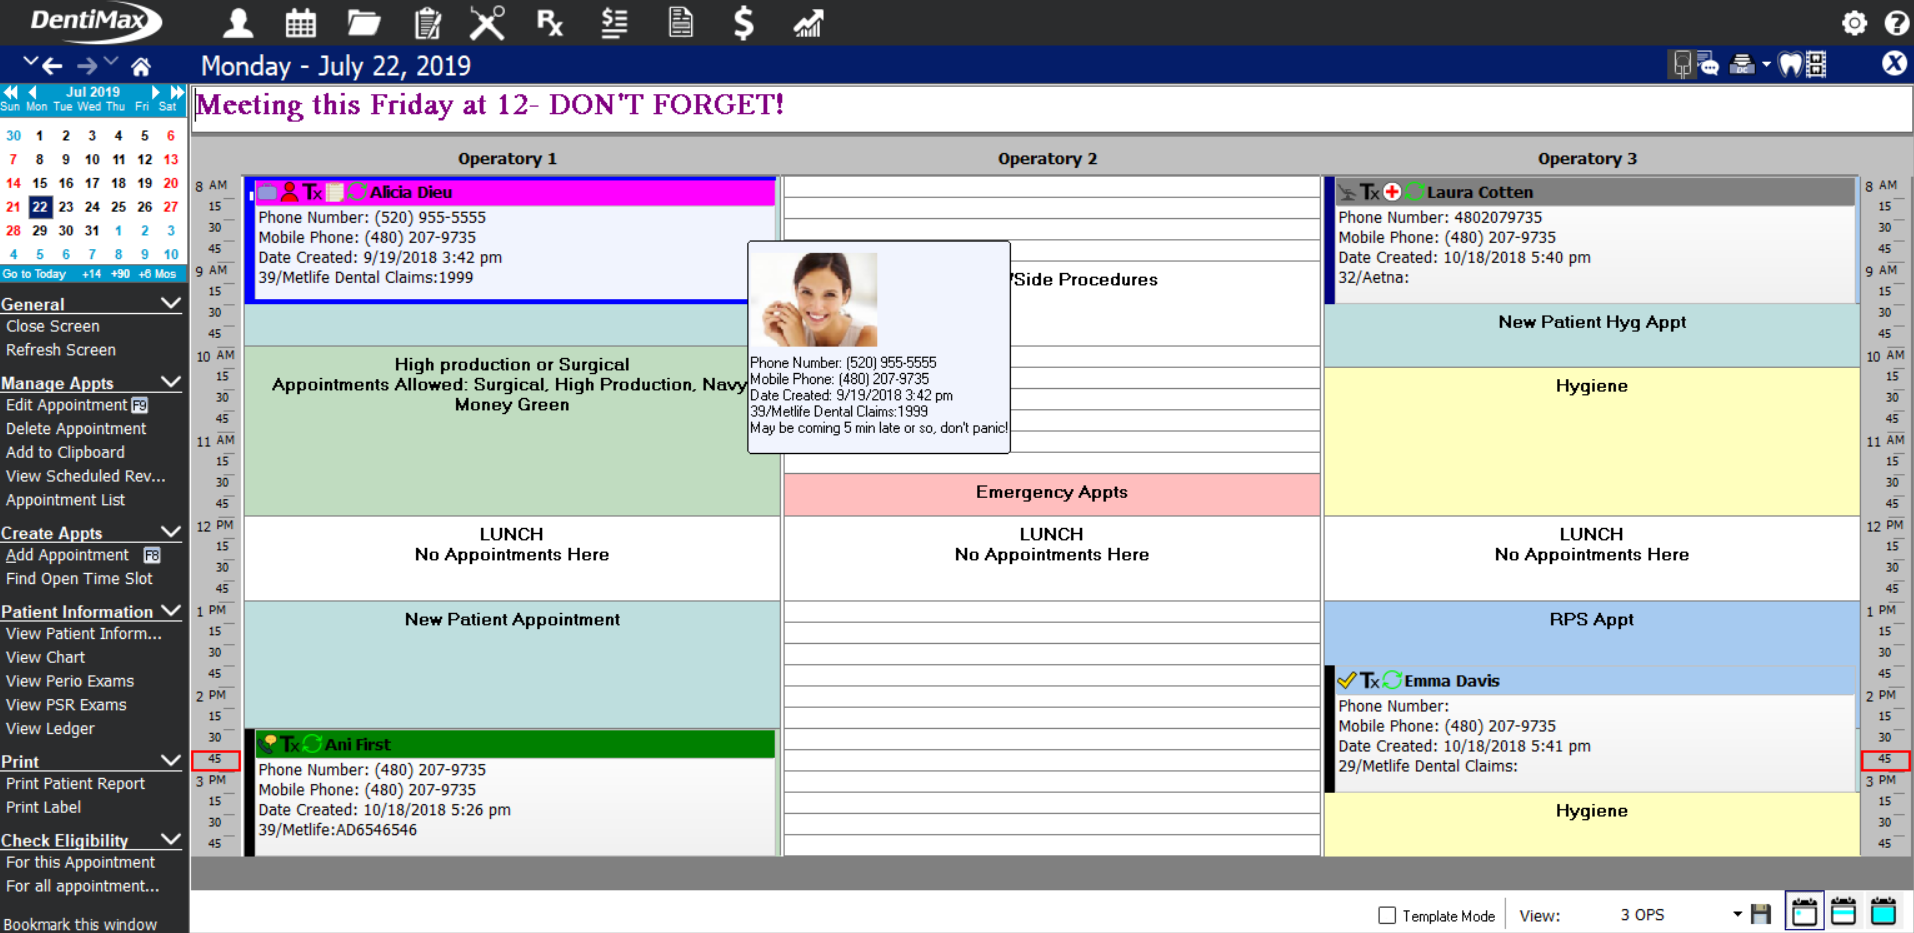Click the floppy disk save view icon
The width and height of the screenshot is (1914, 933).
1761,914
